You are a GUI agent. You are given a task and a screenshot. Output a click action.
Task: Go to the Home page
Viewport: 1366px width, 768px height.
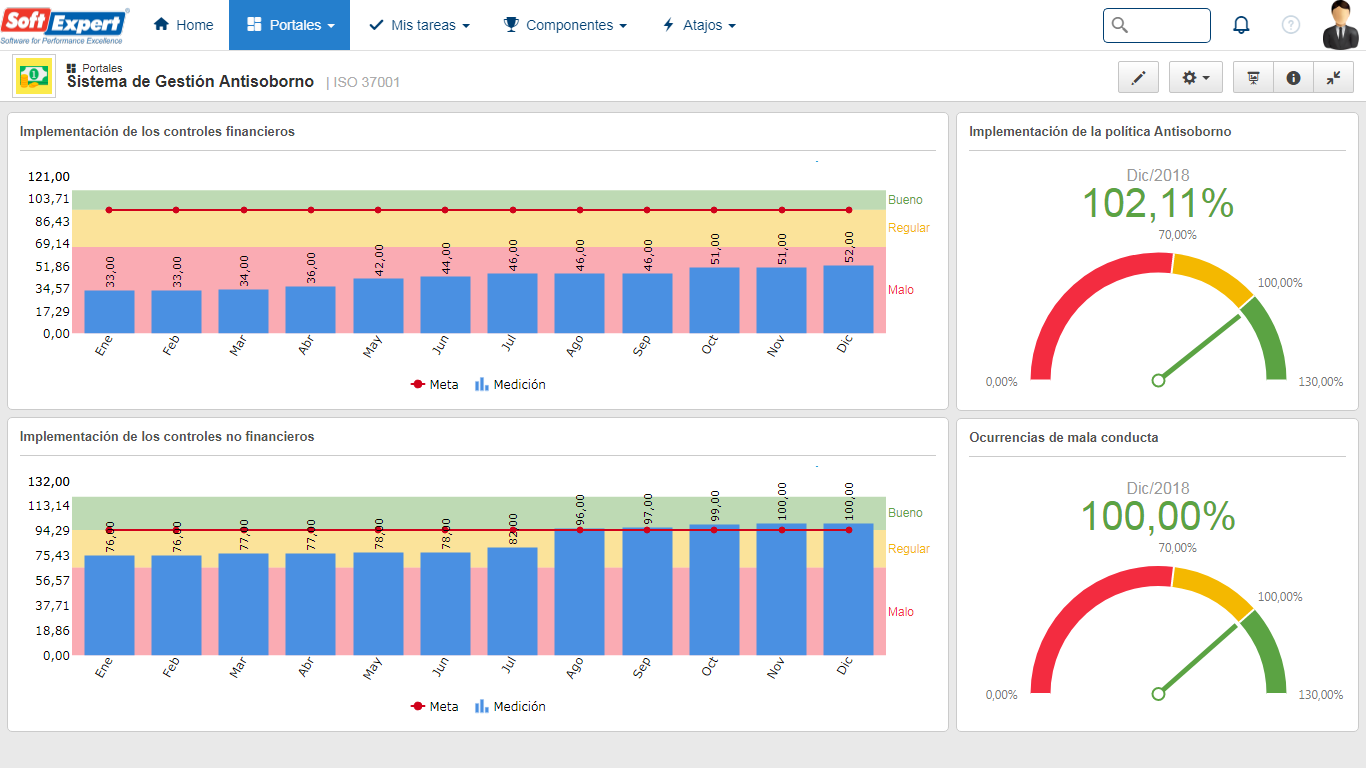click(x=183, y=25)
